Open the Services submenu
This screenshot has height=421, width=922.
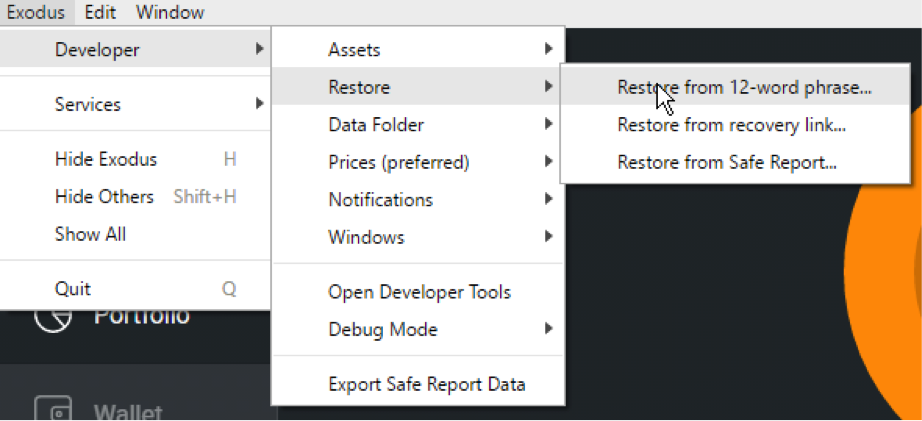coord(135,105)
